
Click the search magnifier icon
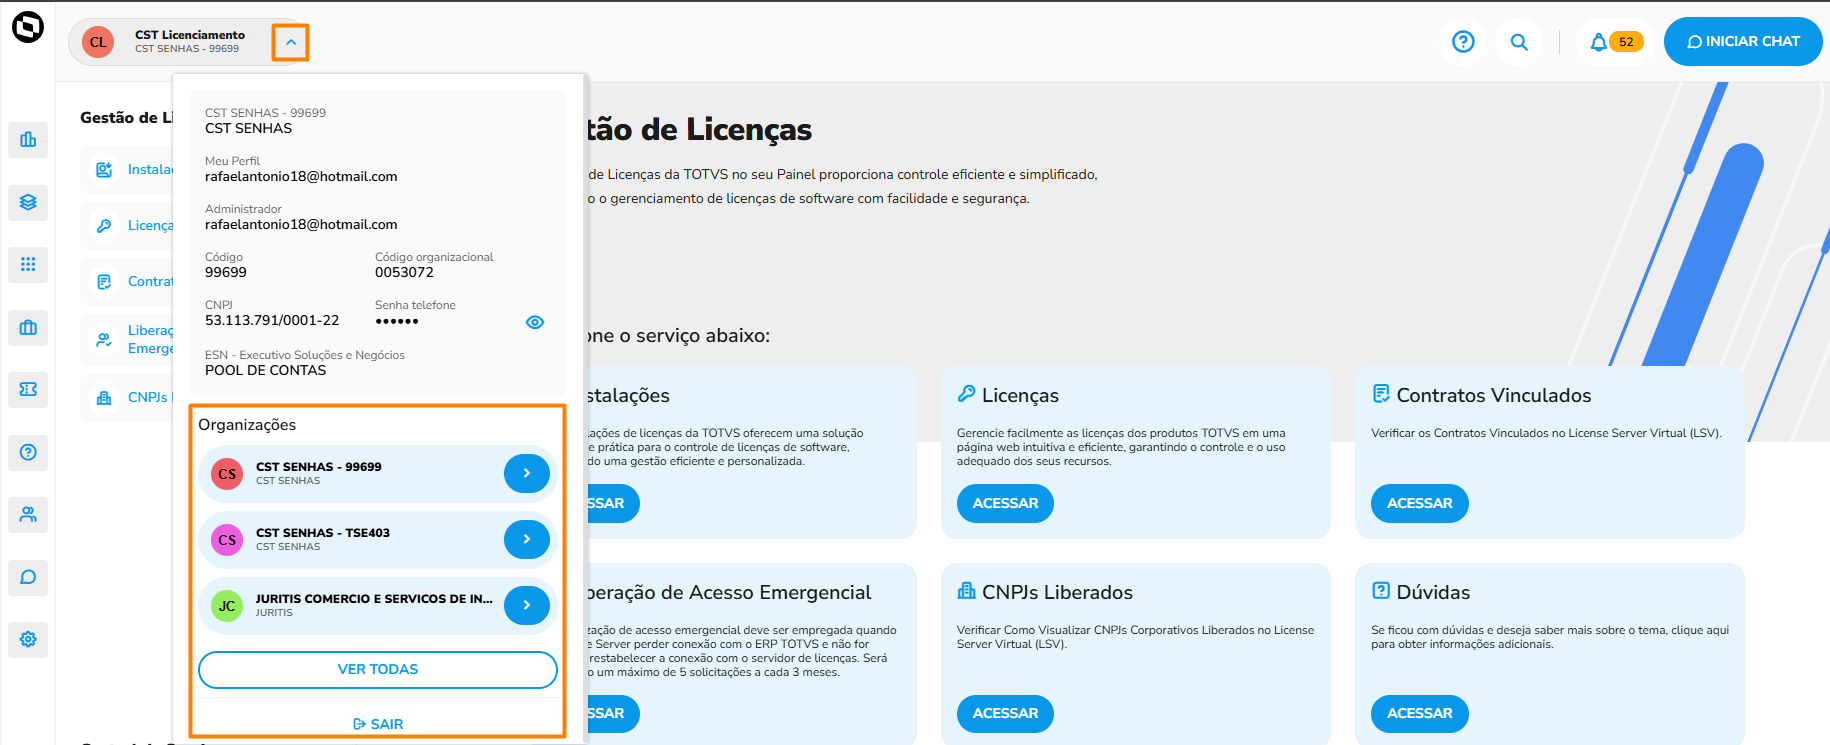(x=1519, y=42)
